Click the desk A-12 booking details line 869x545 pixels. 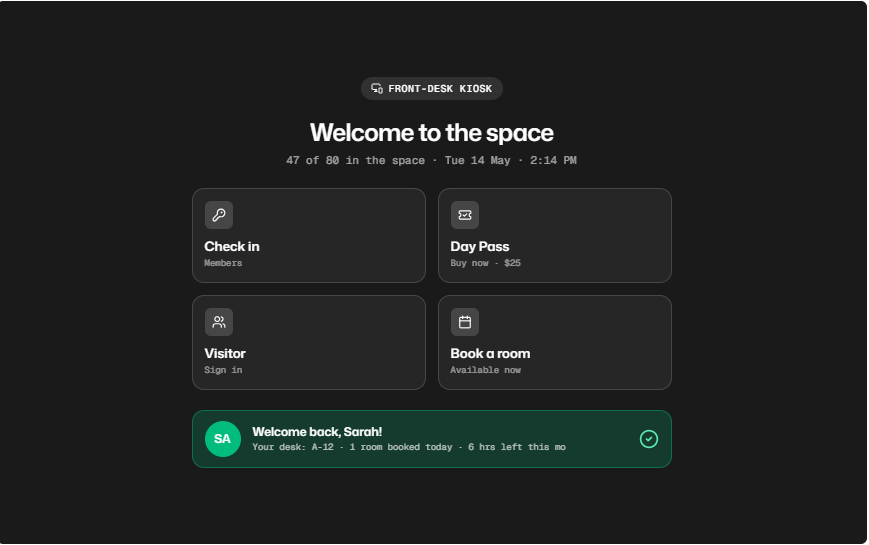coord(409,447)
